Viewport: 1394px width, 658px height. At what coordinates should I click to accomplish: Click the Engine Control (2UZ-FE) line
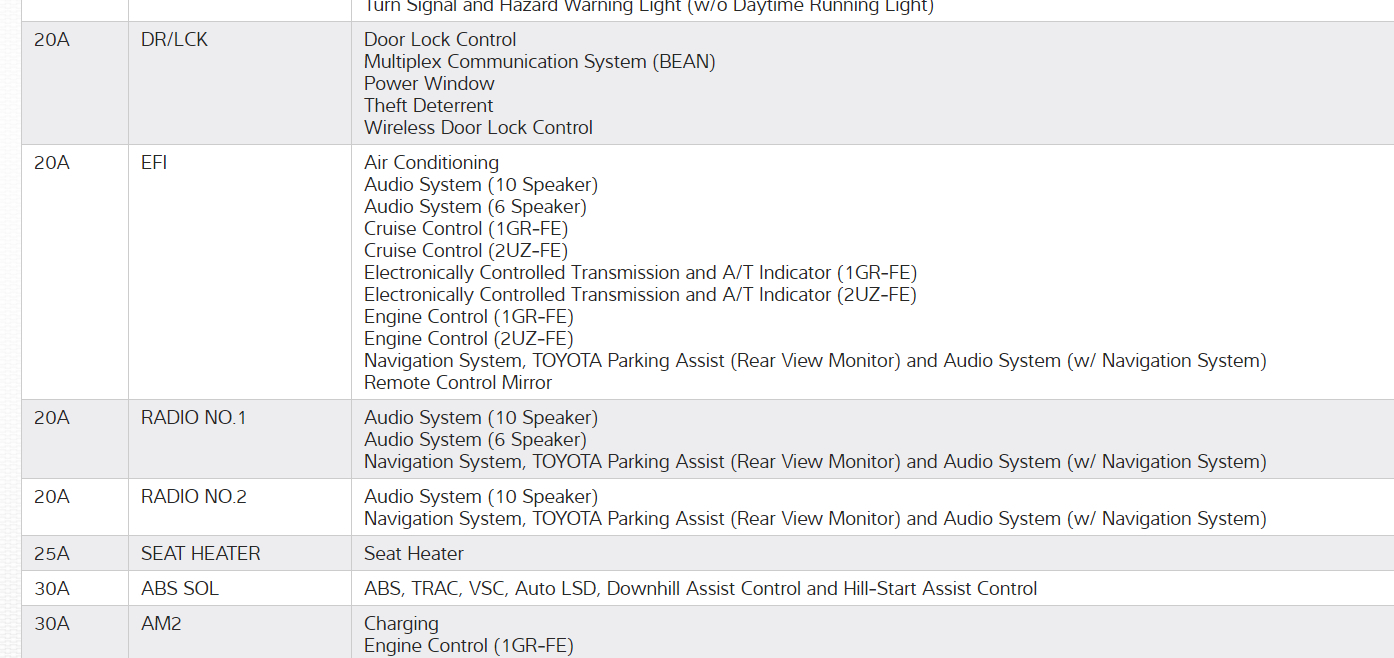[468, 339]
